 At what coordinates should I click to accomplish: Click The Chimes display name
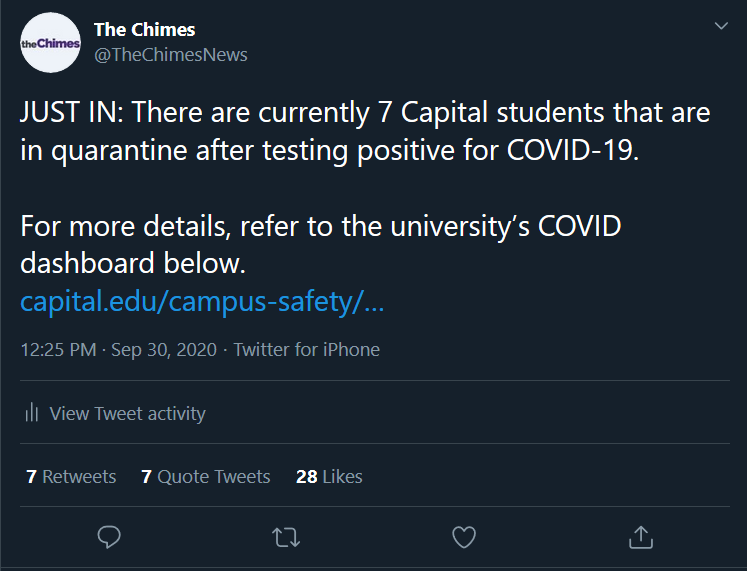pyautogui.click(x=145, y=30)
